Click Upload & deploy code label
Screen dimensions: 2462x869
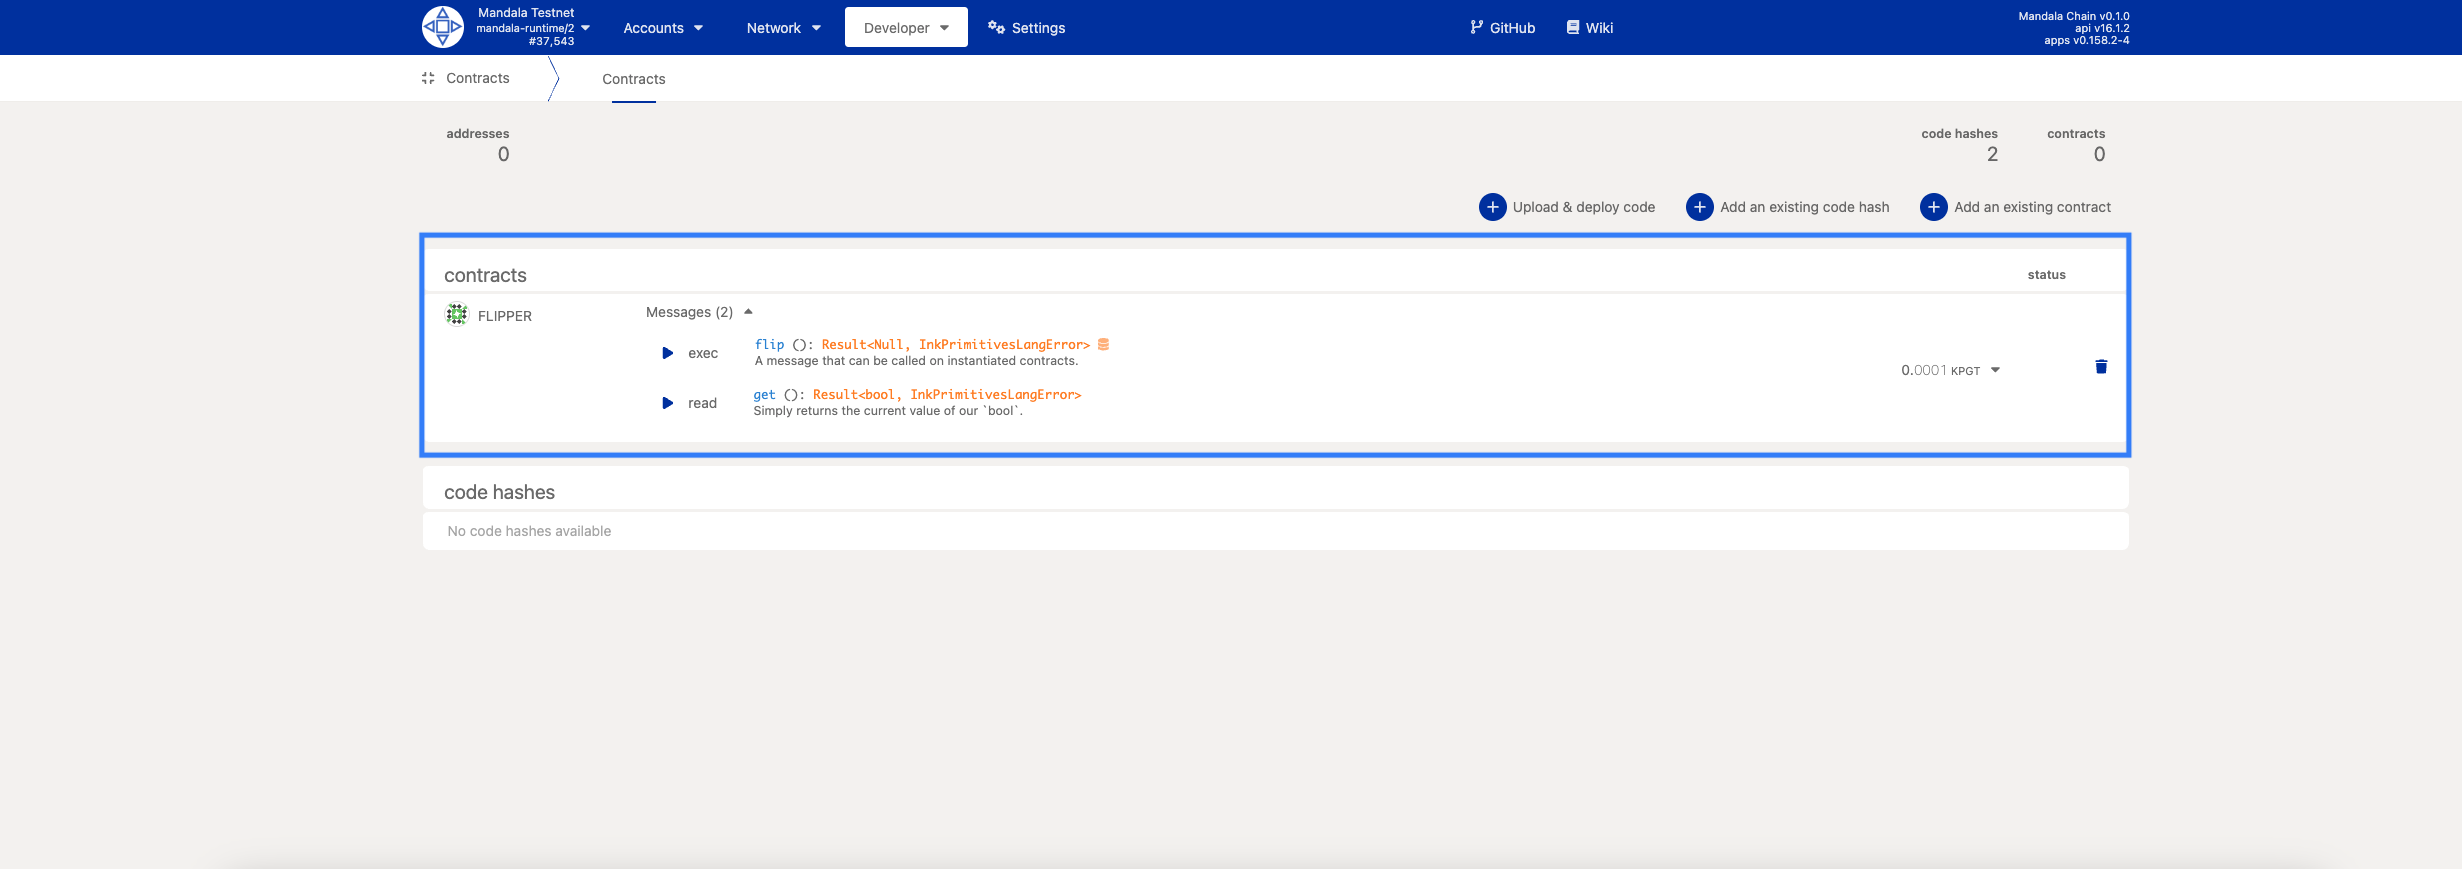coord(1584,207)
